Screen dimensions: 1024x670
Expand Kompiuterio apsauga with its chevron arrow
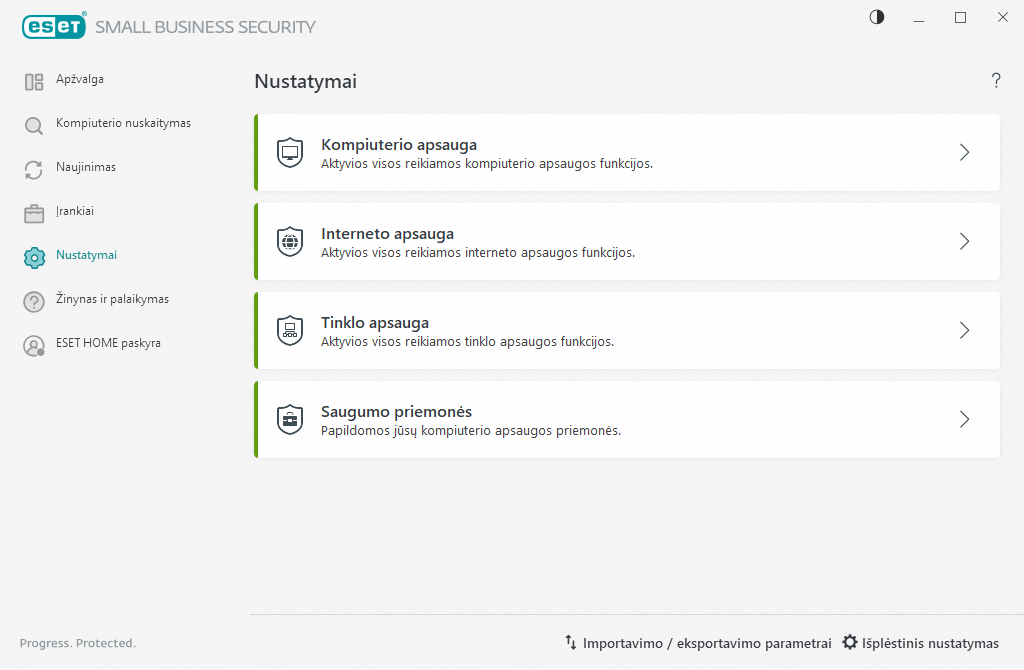(964, 153)
